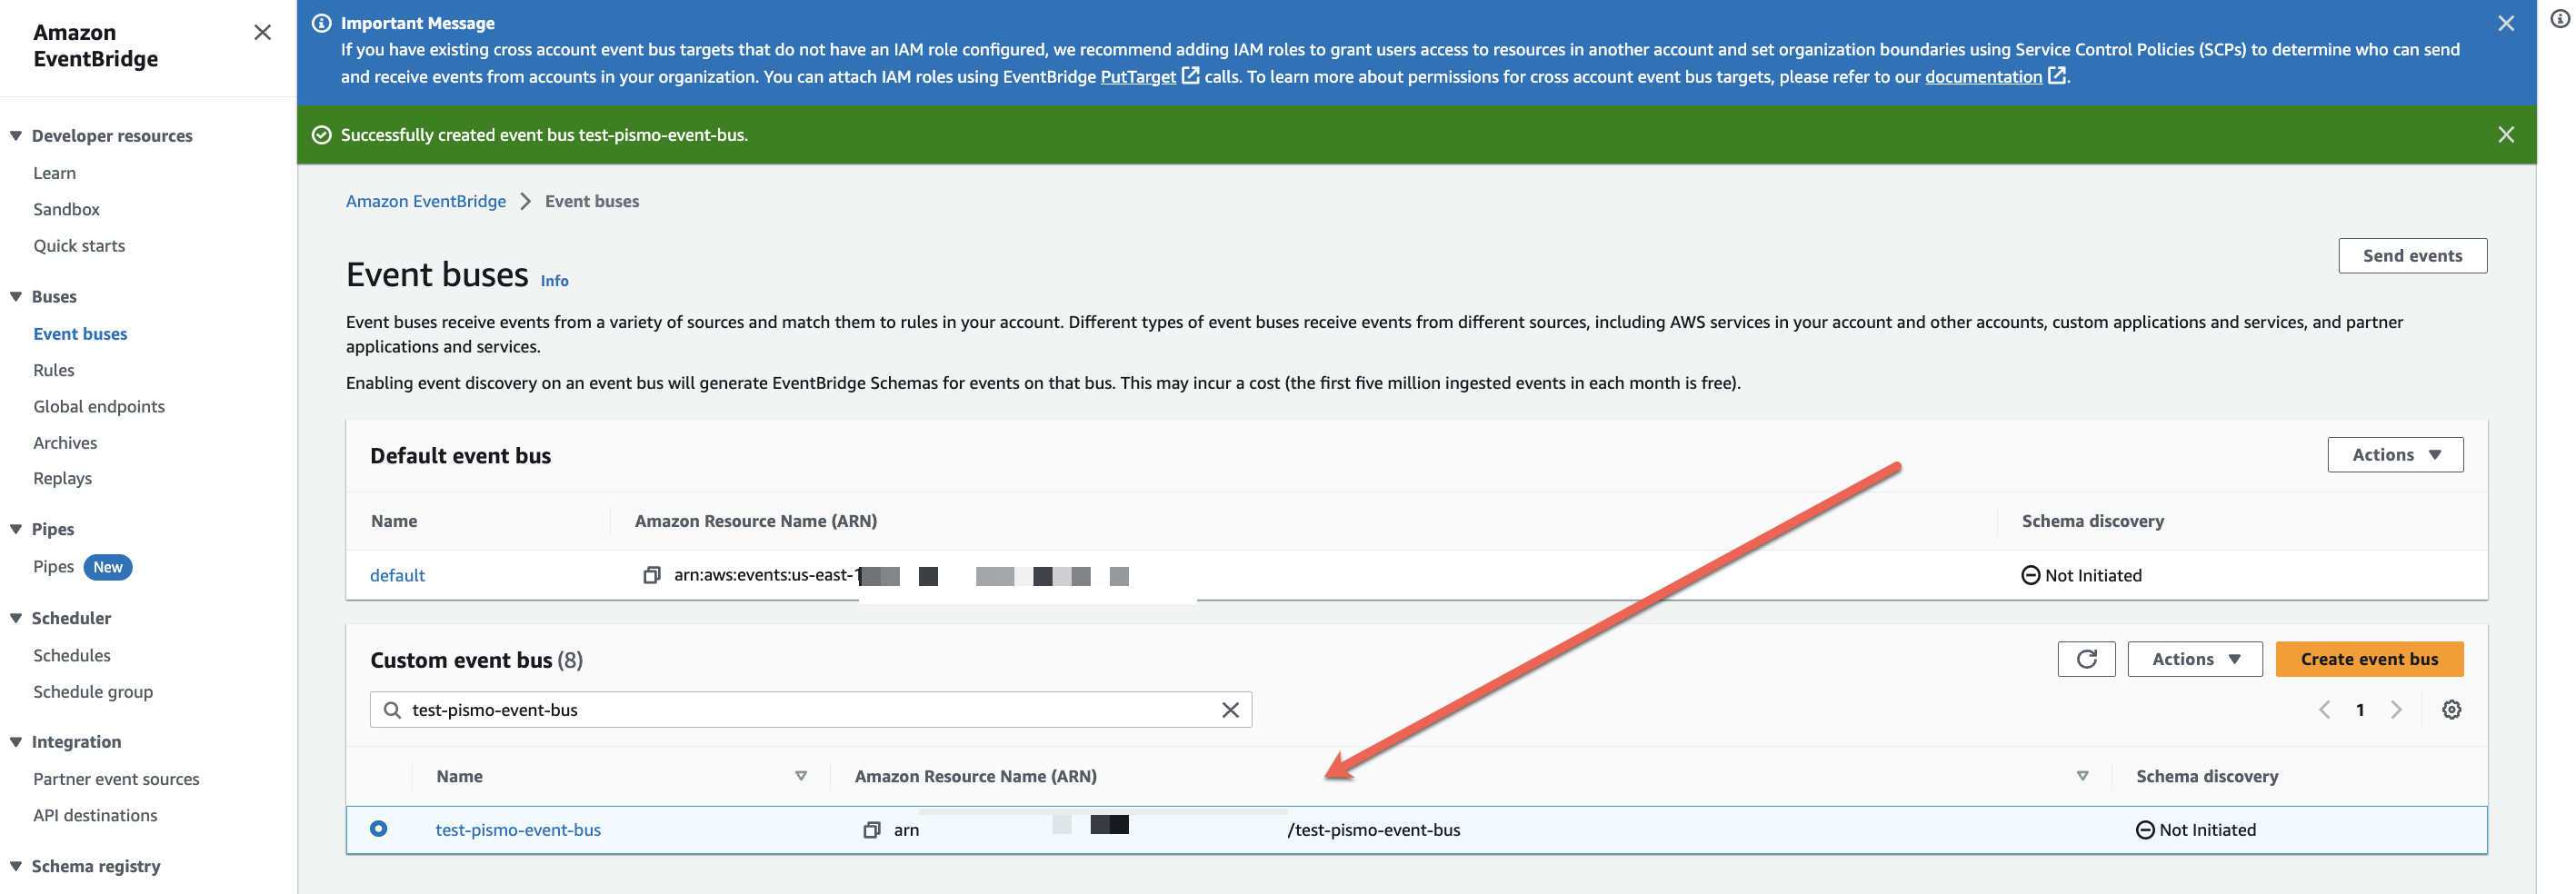Viewport: 2576px width, 894px height.
Task: Go to previous page of custom buses
Action: coord(2324,710)
